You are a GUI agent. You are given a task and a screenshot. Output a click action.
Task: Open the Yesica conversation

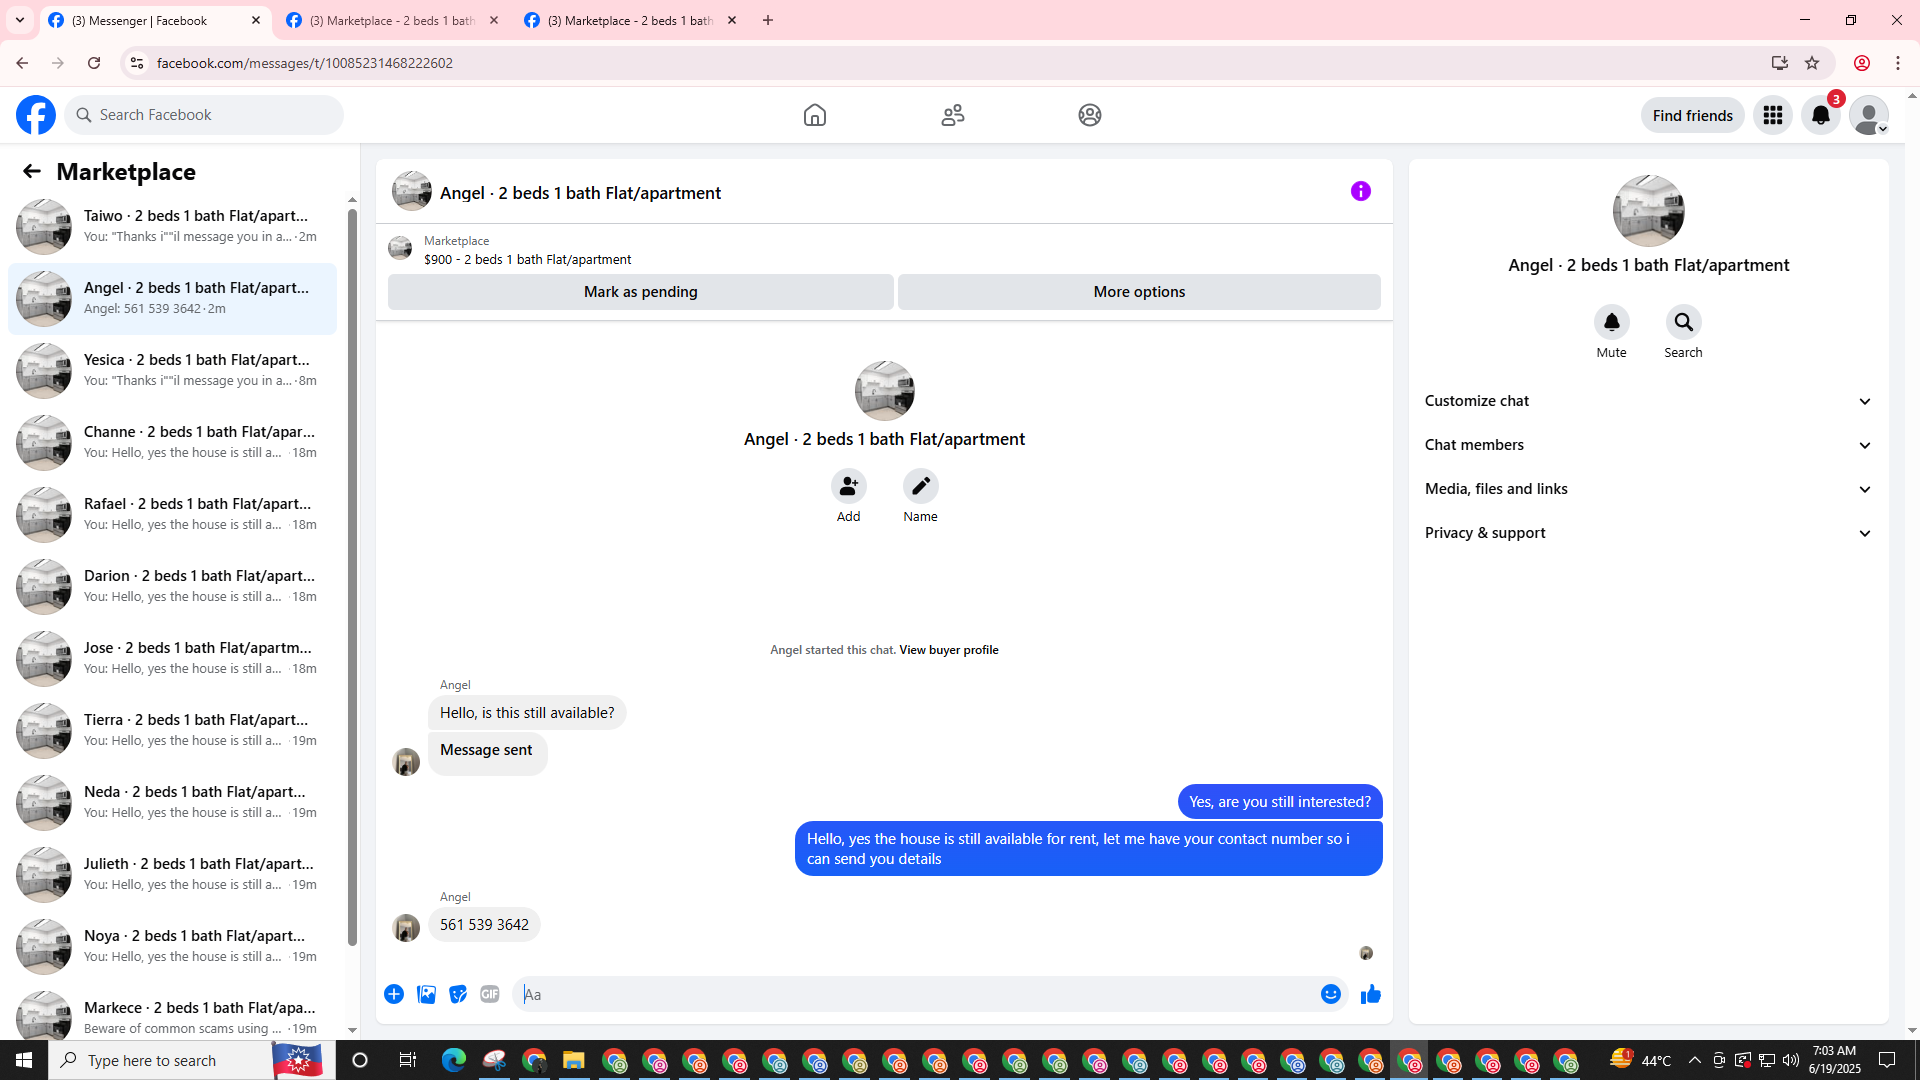pos(172,370)
